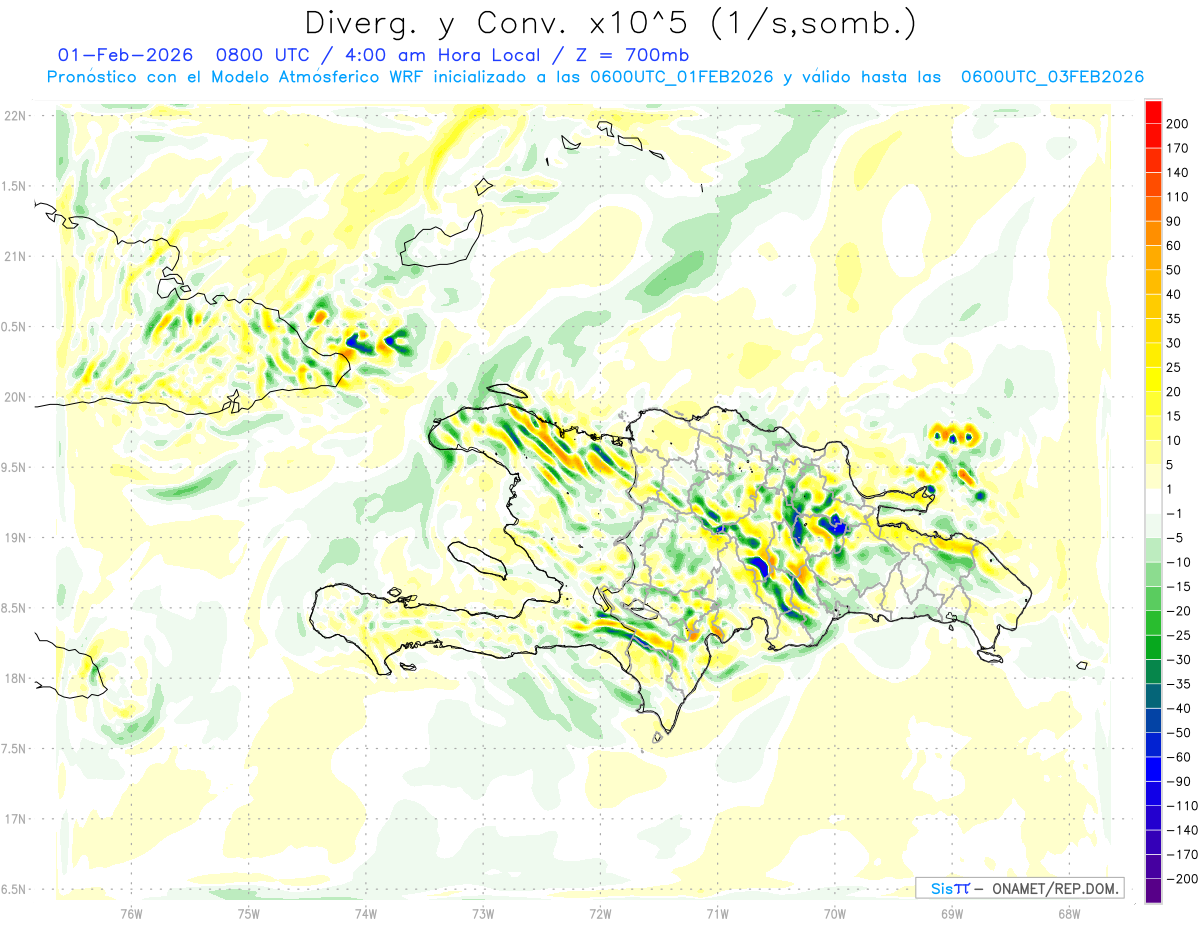The image size is (1200, 927).
Task: Click the colorbar label 140
Action: pyautogui.click(x=1177, y=173)
